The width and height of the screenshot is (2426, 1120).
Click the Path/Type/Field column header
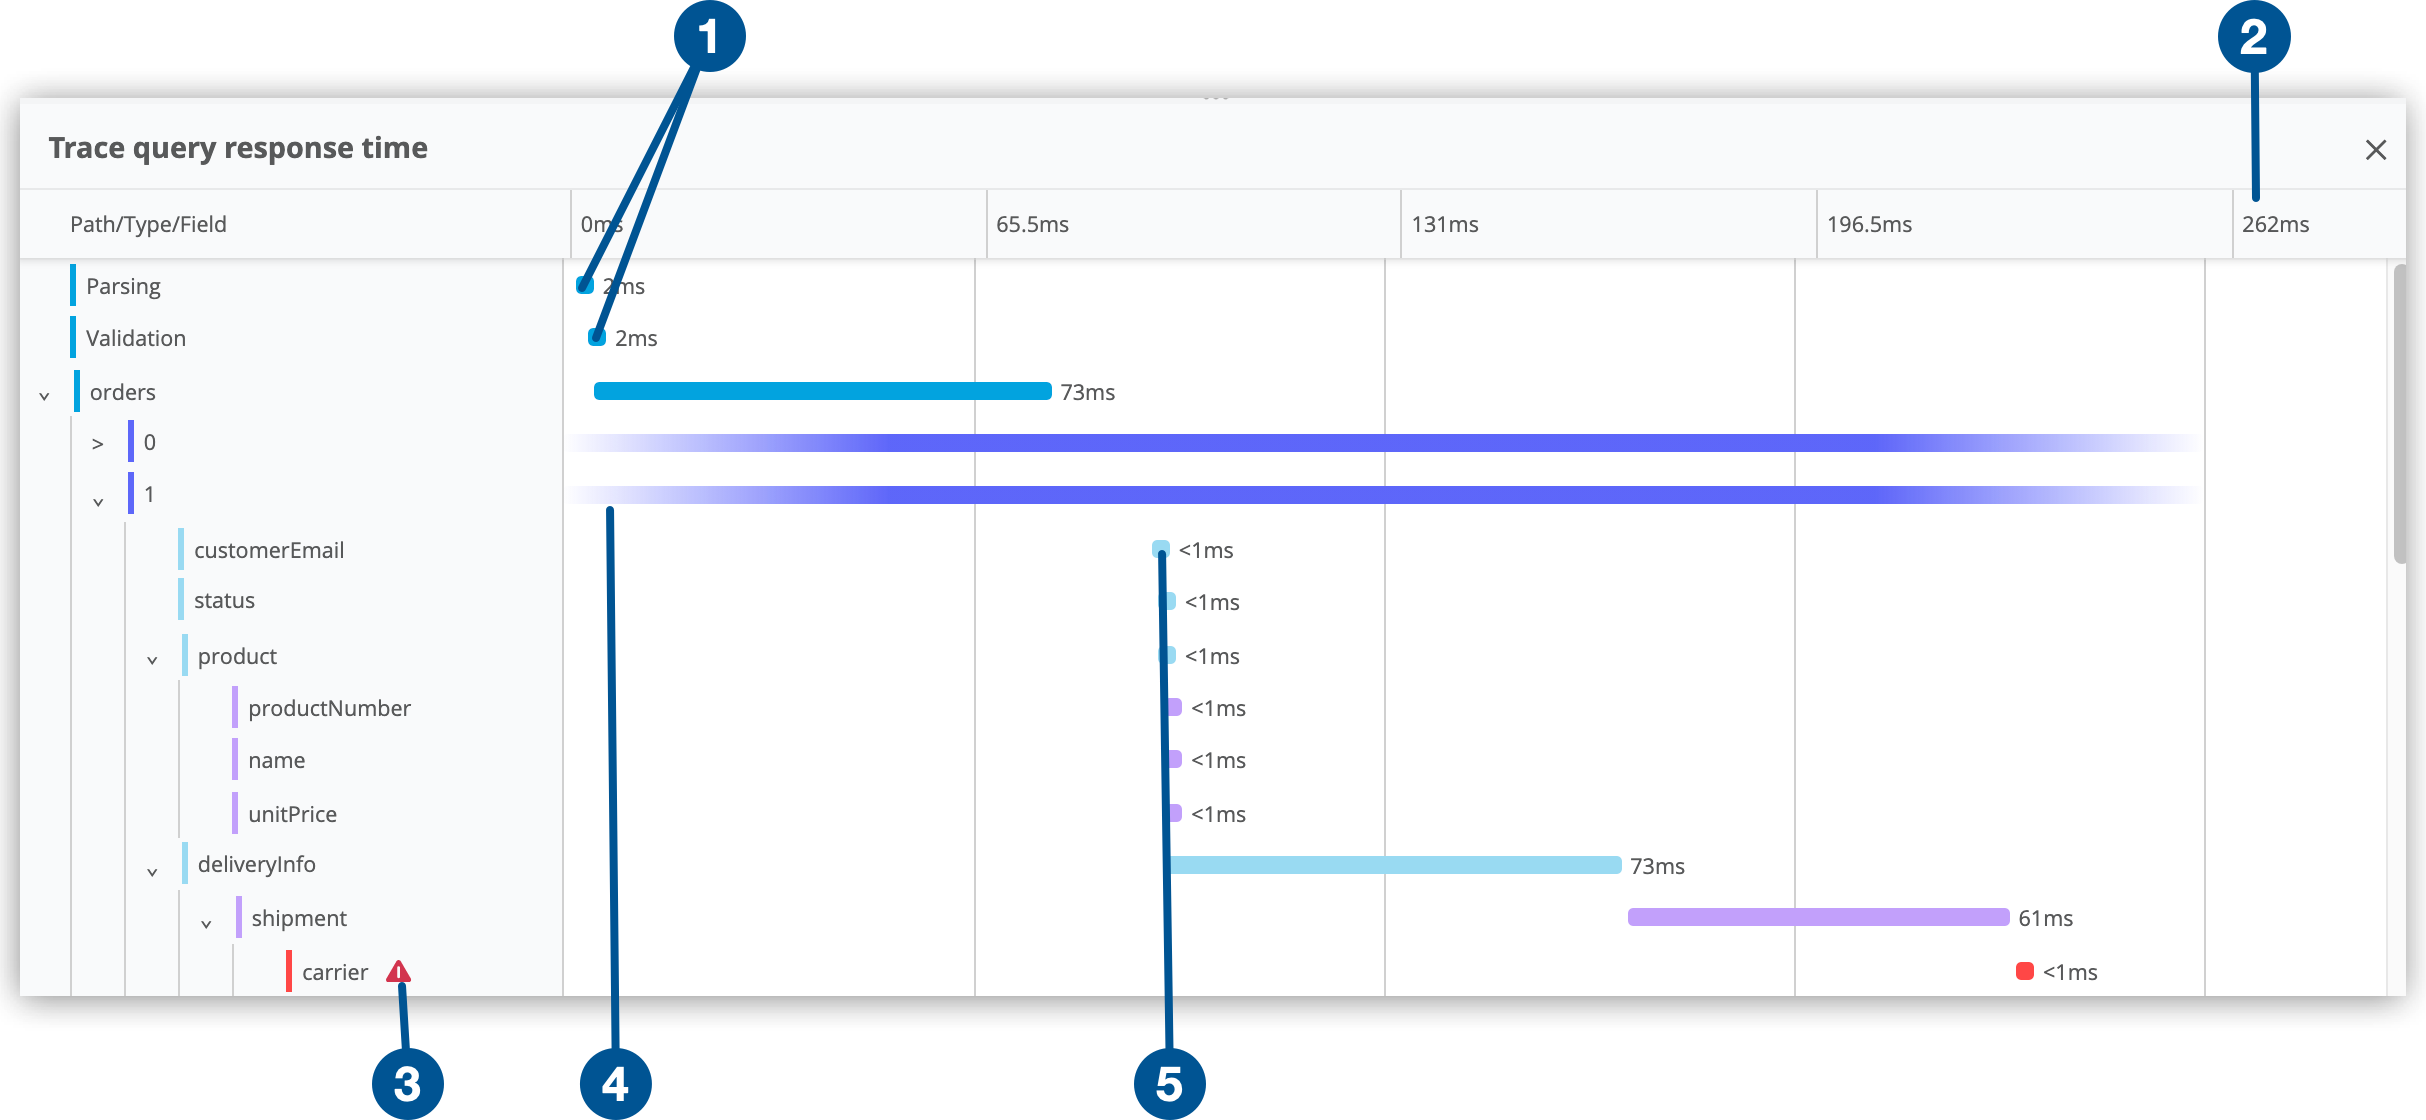tap(150, 224)
